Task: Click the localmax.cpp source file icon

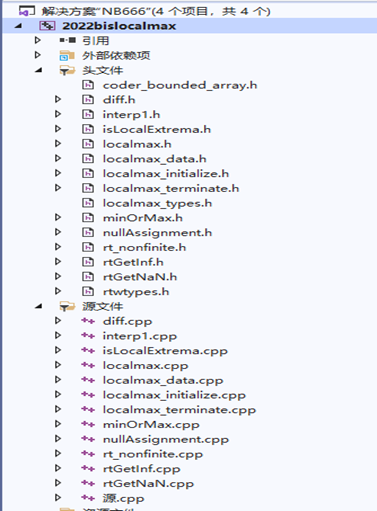Action: (x=88, y=365)
